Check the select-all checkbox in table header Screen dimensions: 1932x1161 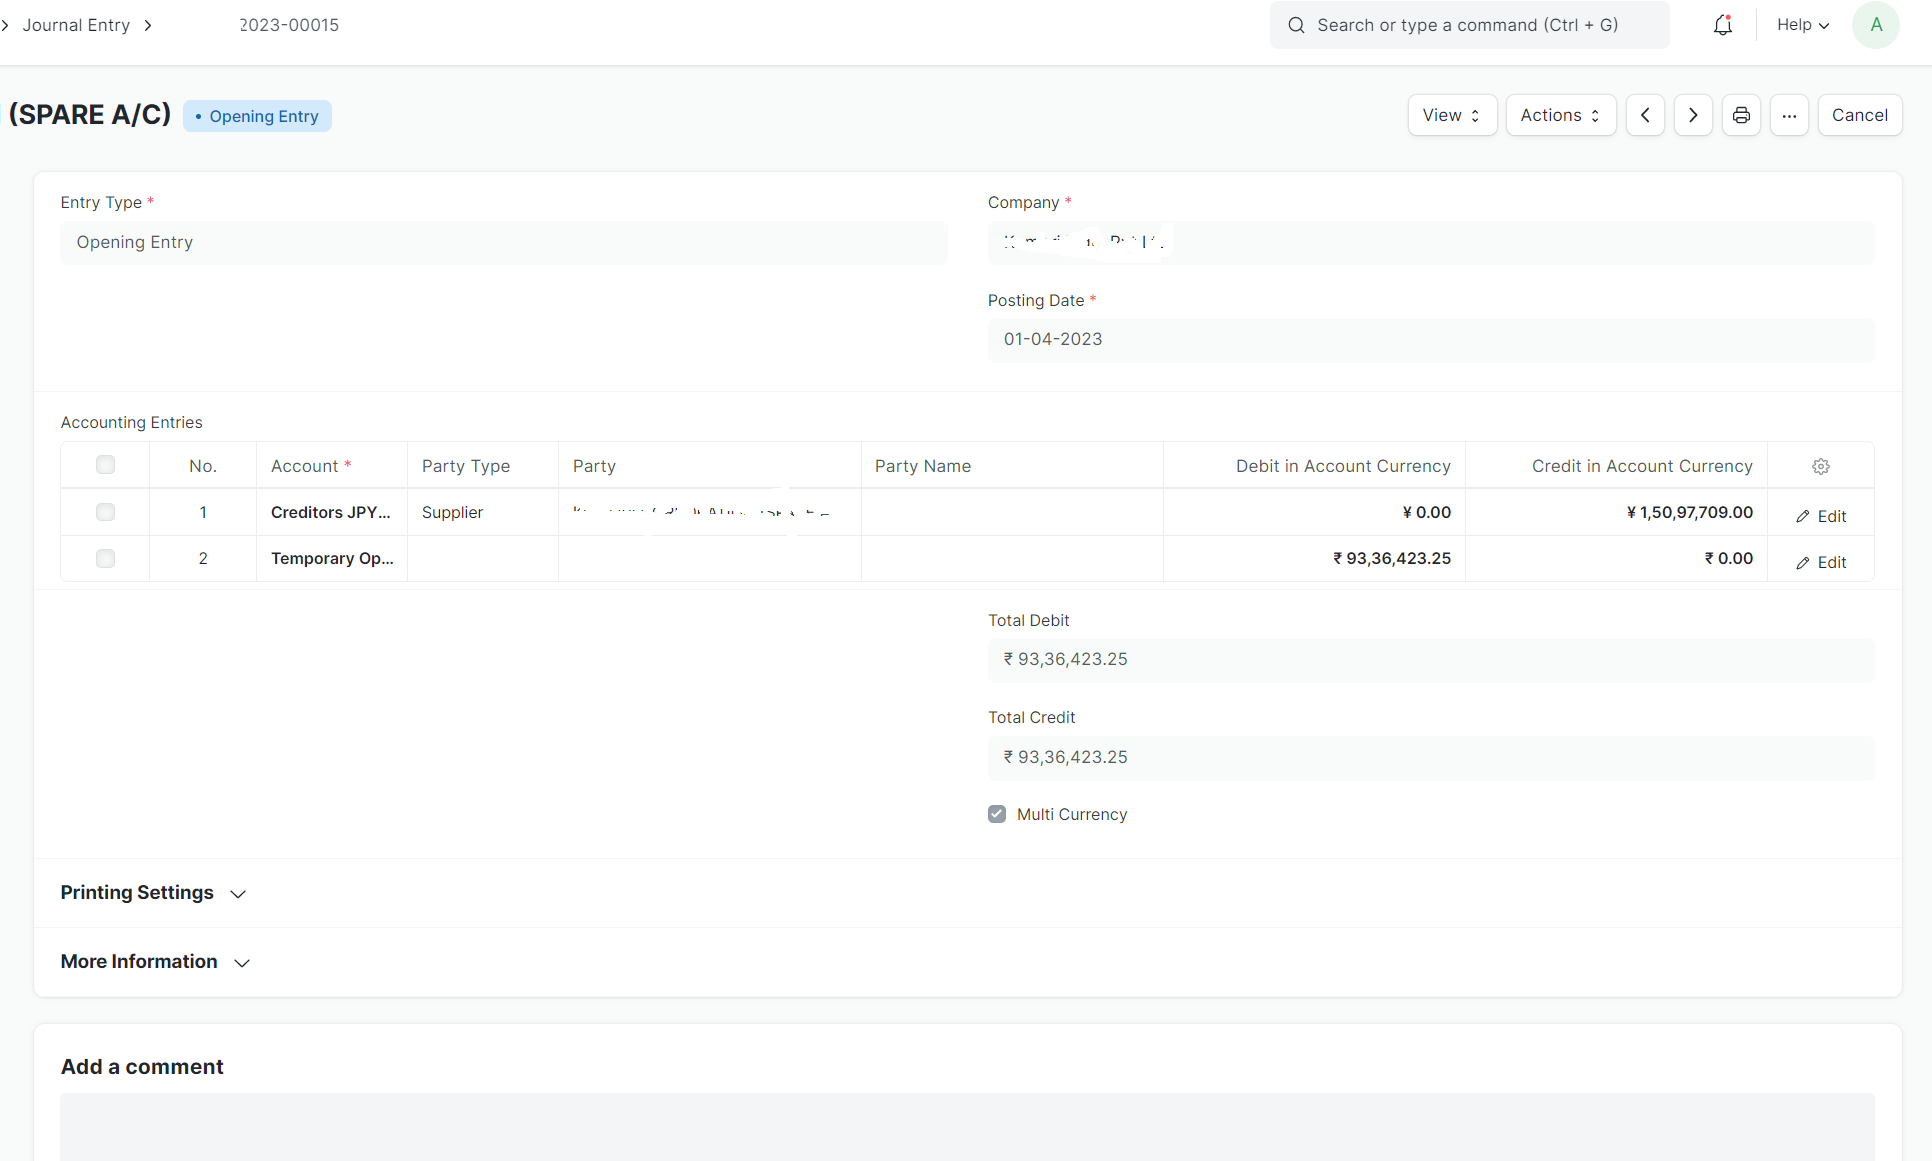pos(104,464)
